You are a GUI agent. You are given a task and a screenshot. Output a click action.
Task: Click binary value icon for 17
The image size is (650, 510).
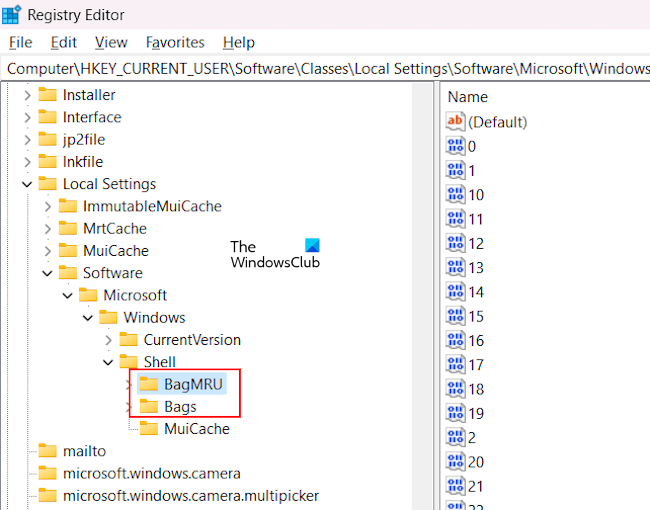click(455, 364)
